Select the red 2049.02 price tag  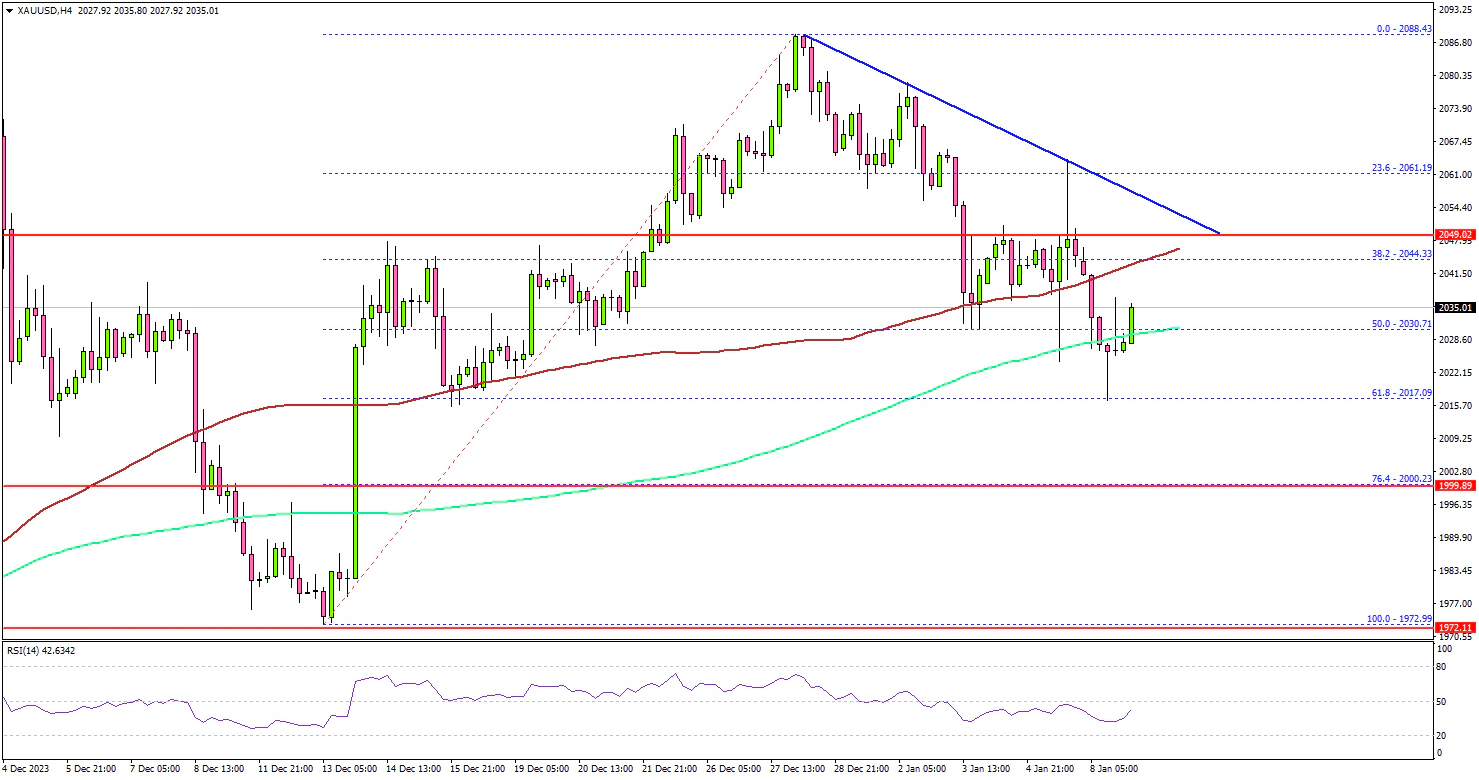[x=1454, y=235]
